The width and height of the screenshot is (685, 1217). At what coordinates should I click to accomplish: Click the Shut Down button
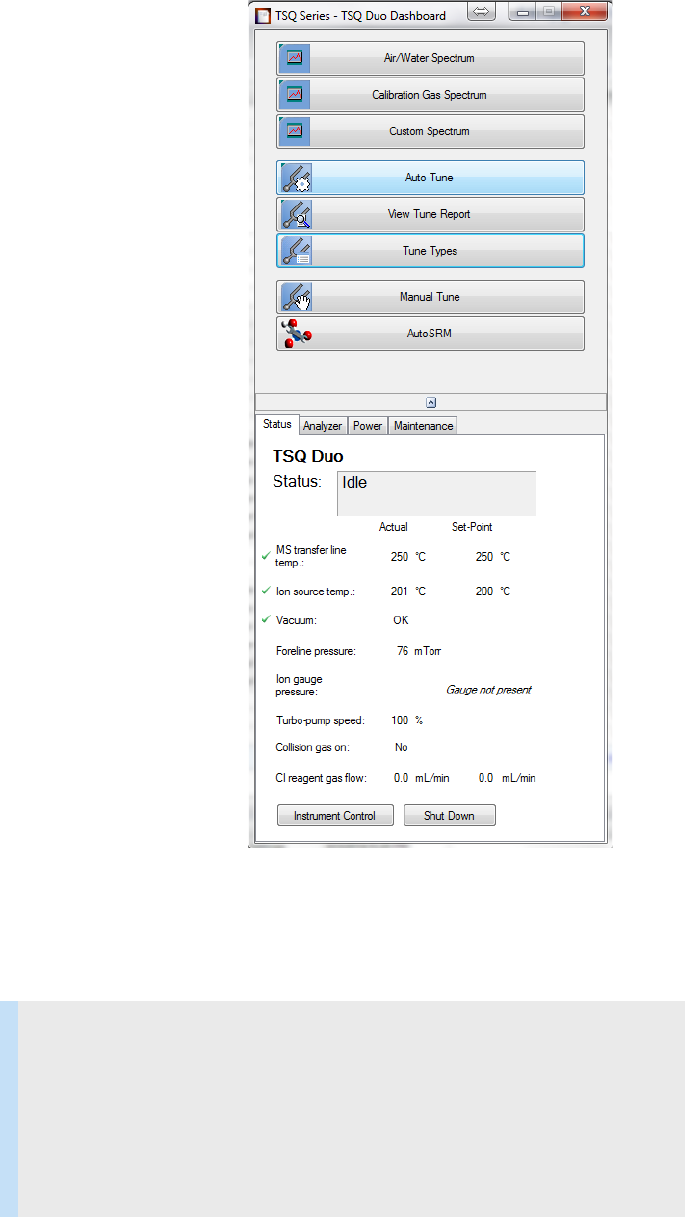click(449, 816)
